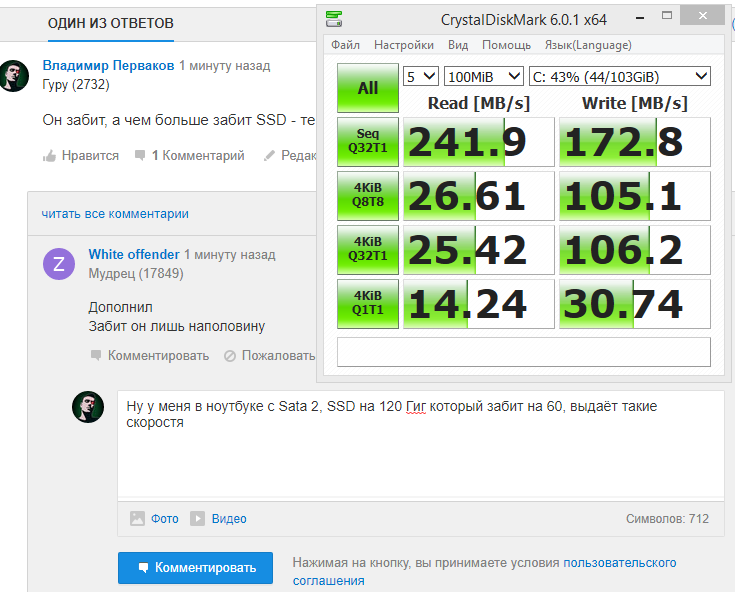Click the blue Комментировать submit button
Image resolution: width=735 pixels, height=592 pixels.
(195, 568)
